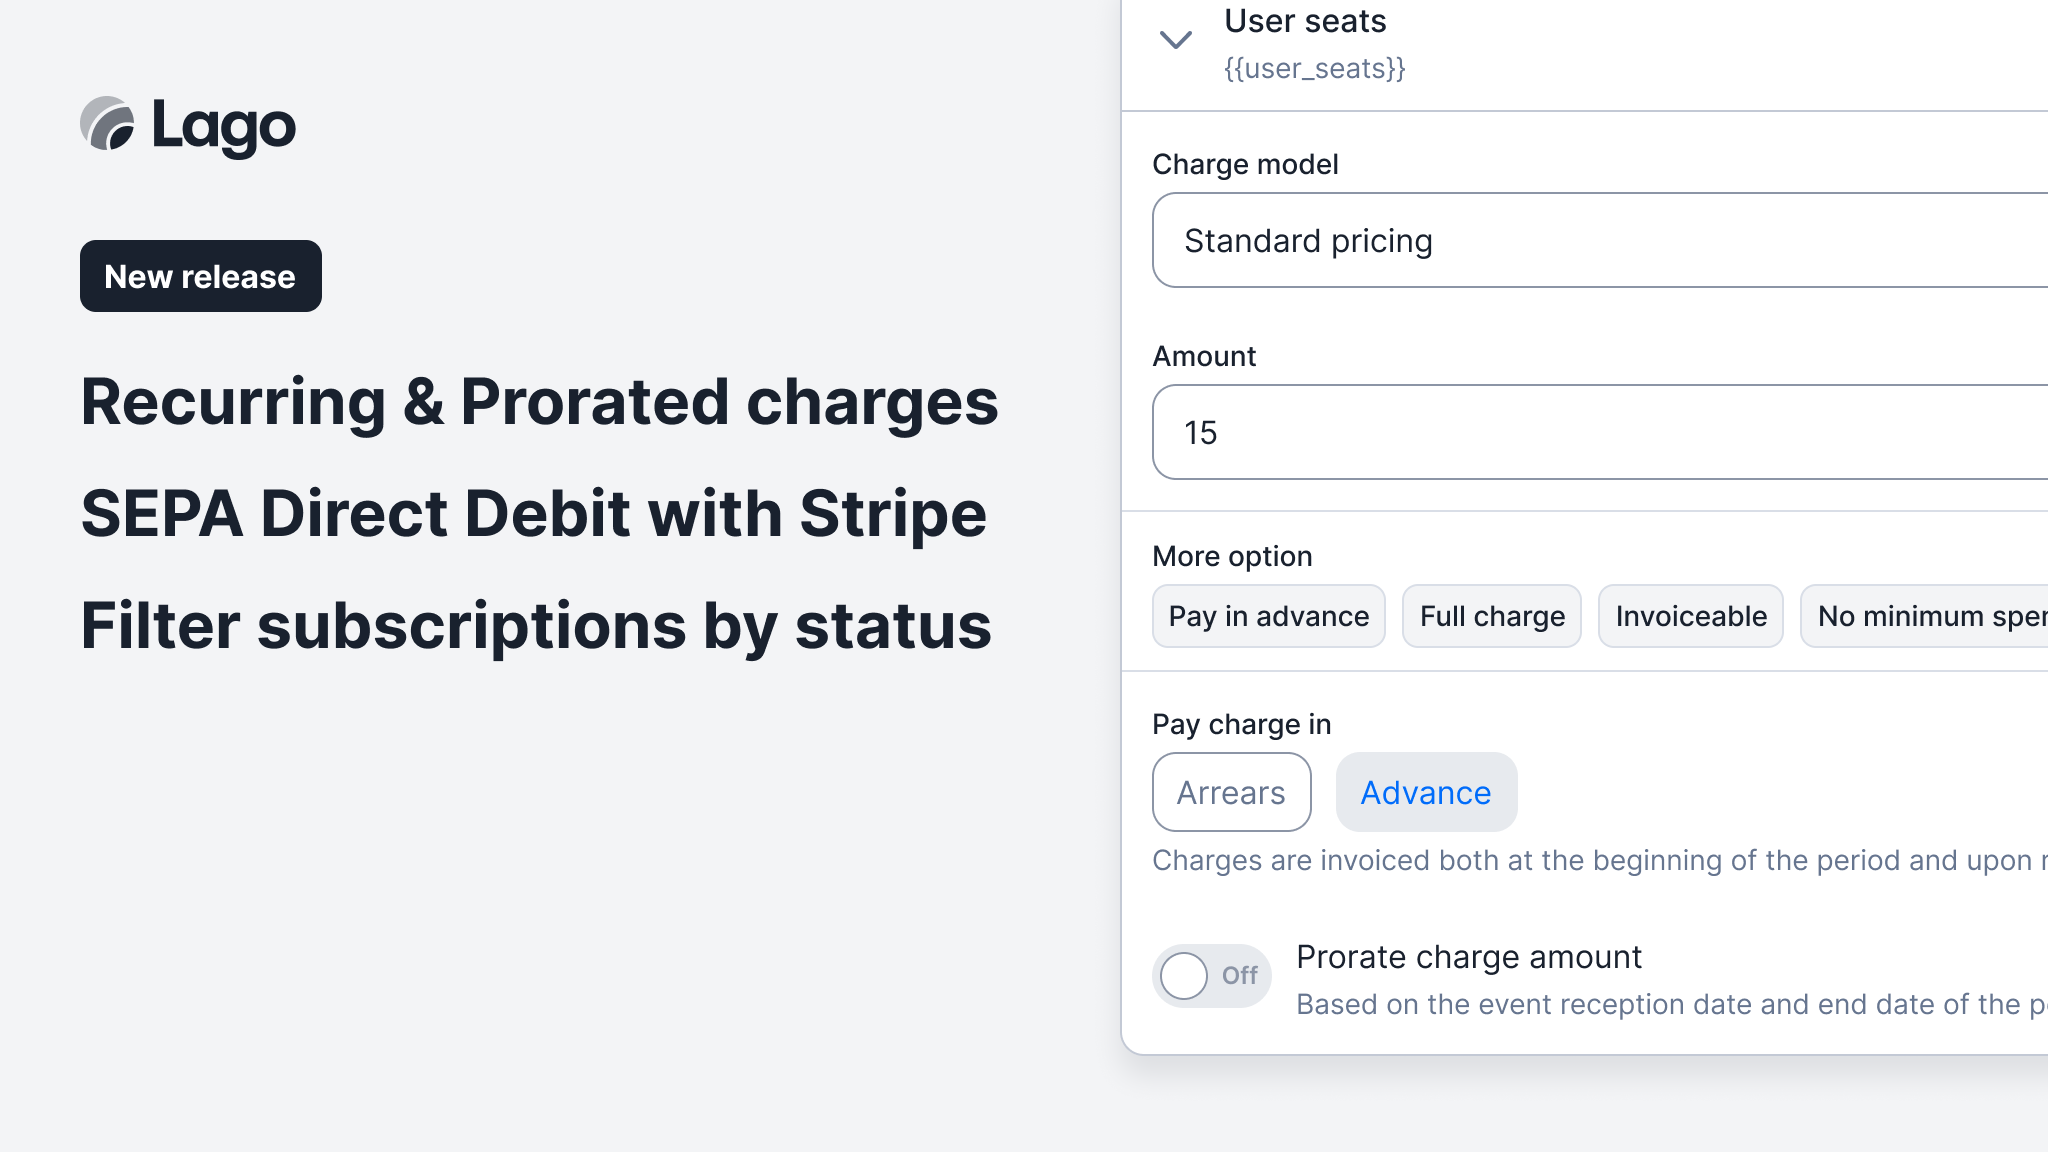Viewport: 2048px width, 1152px height.
Task: Click the User seats title
Action: 1305,21
